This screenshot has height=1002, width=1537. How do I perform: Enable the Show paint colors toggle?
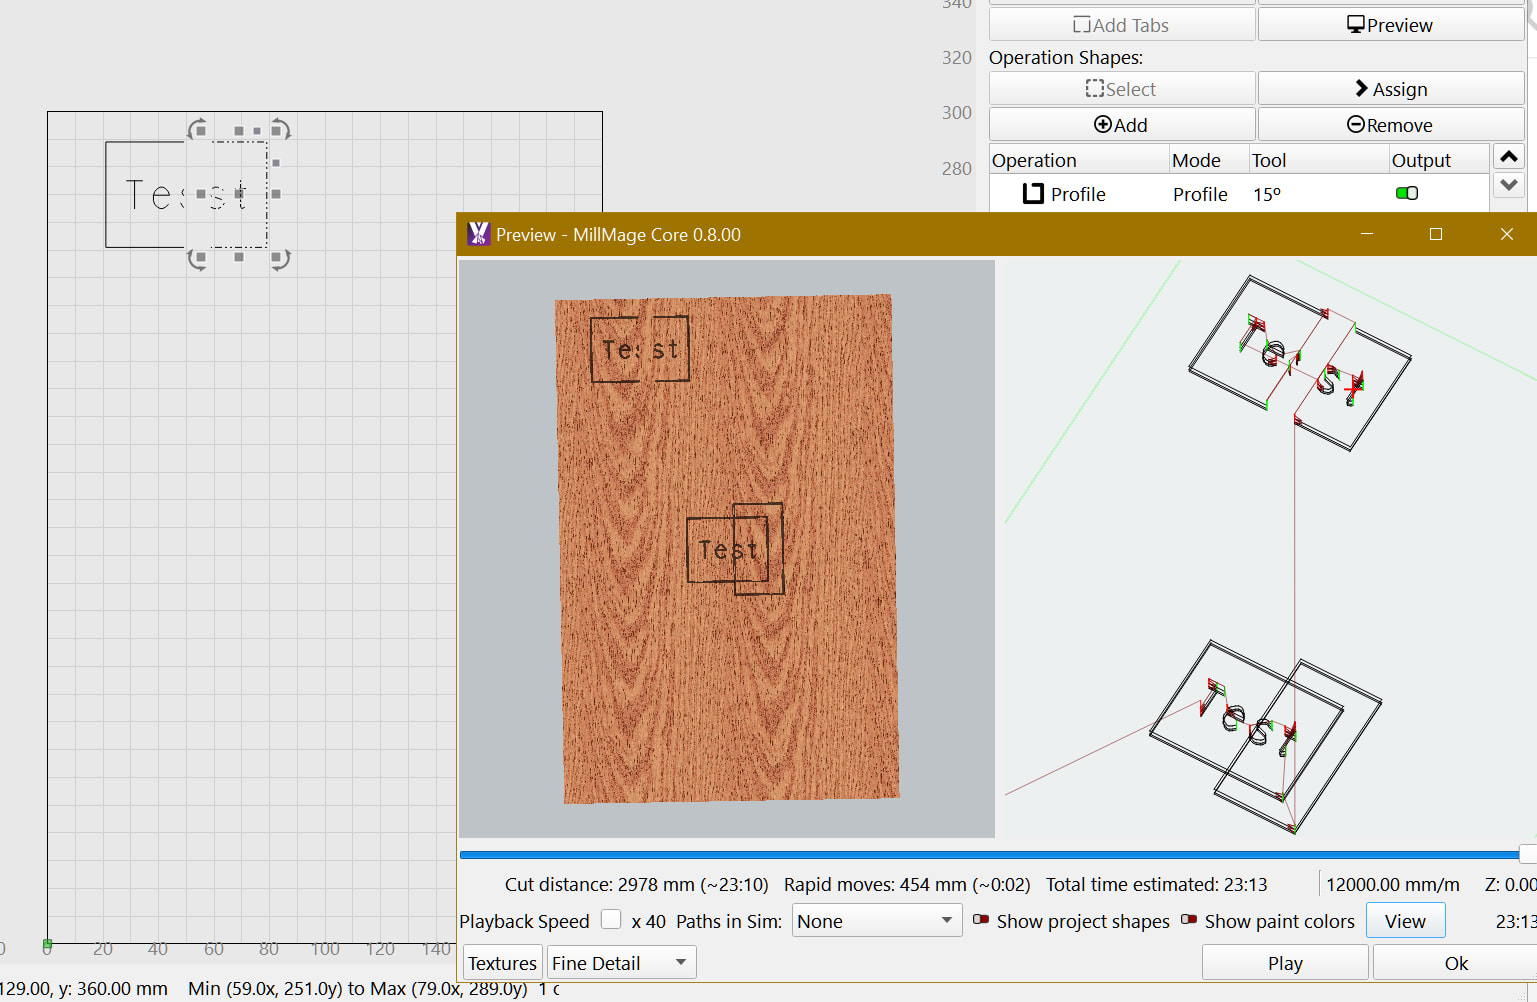[1189, 920]
